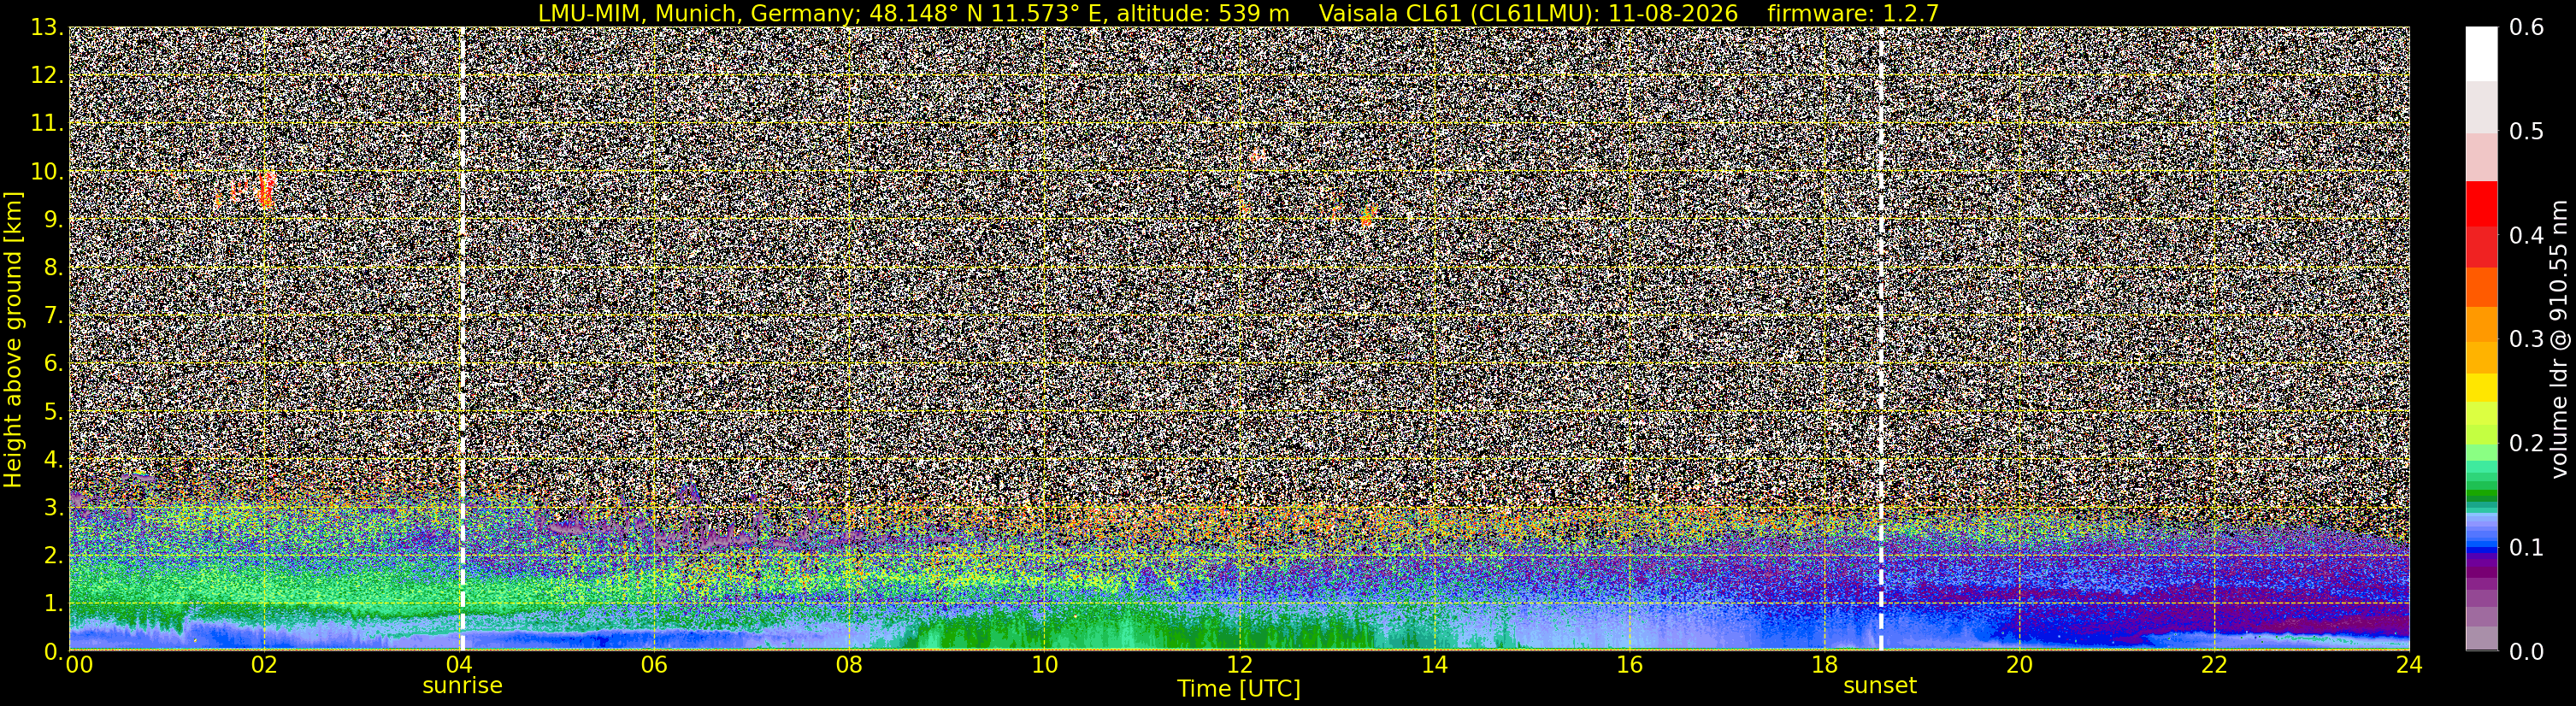Click the '24' time axis tick label
2576x706 pixels.
coord(2409,665)
